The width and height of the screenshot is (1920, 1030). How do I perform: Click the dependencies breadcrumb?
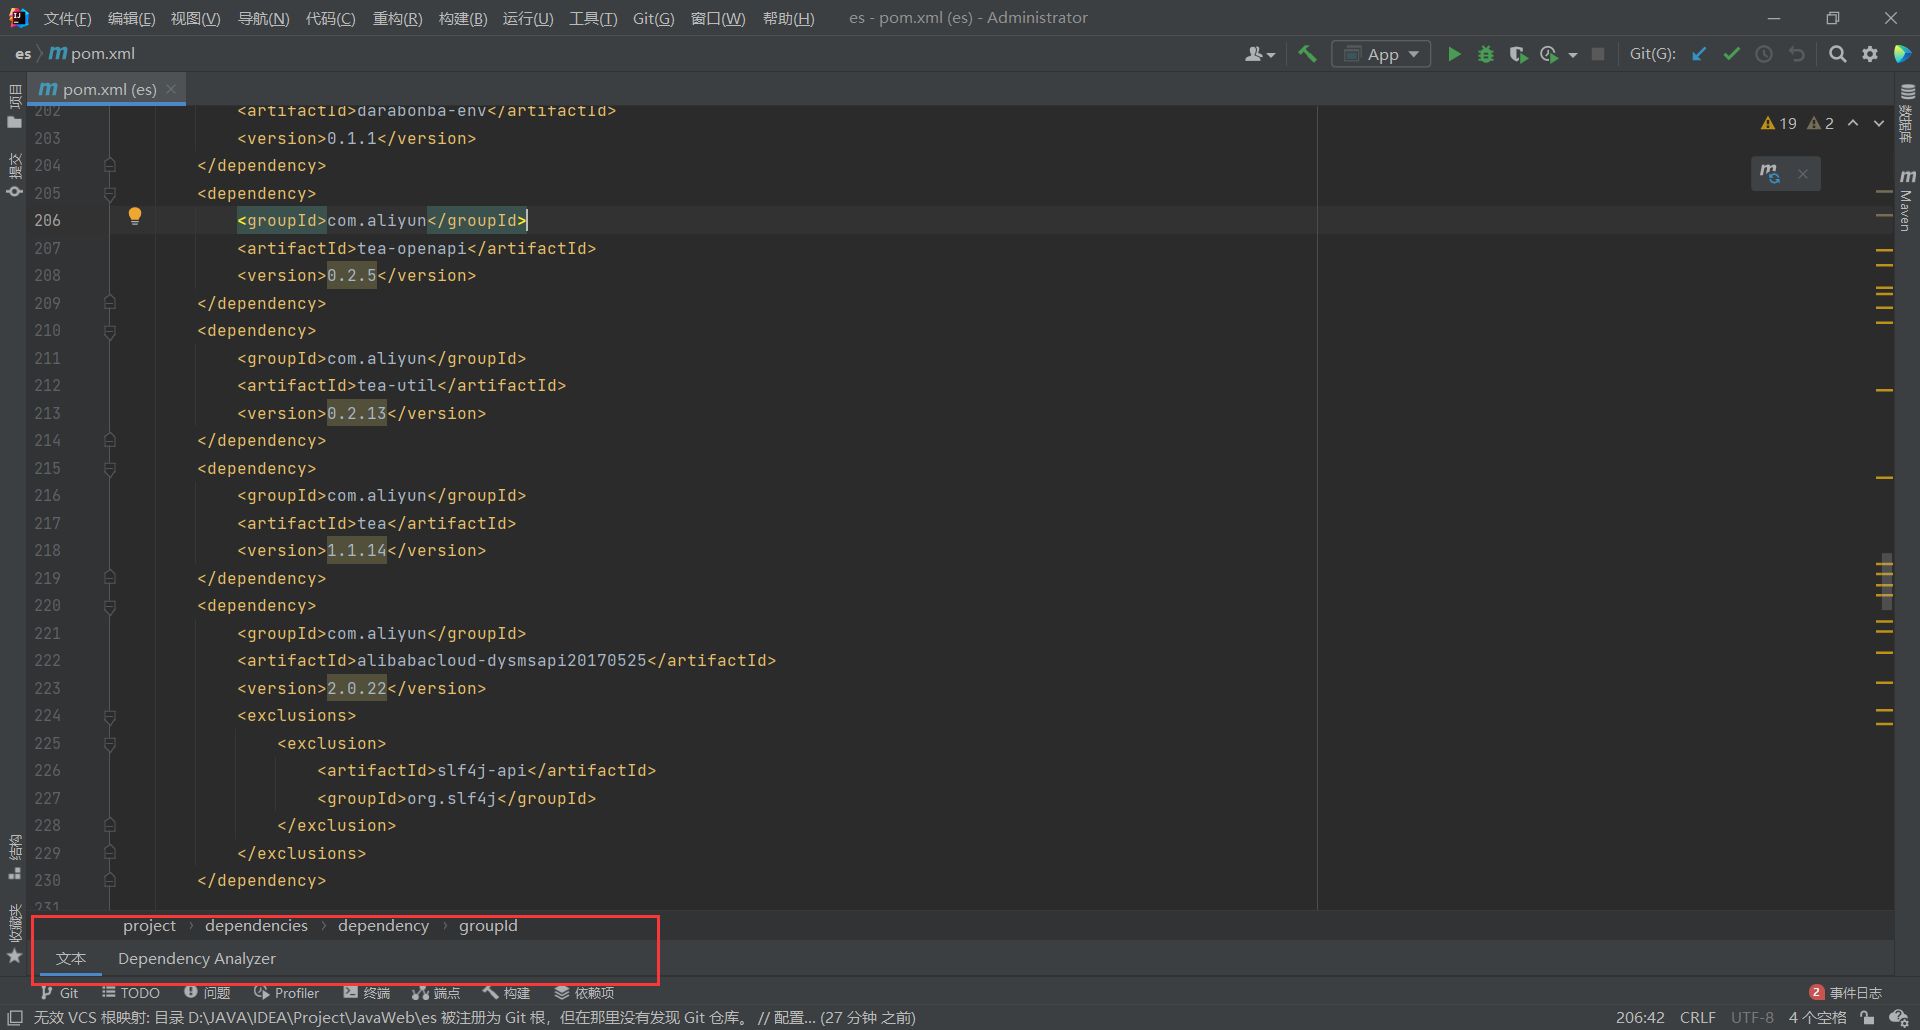tap(256, 926)
